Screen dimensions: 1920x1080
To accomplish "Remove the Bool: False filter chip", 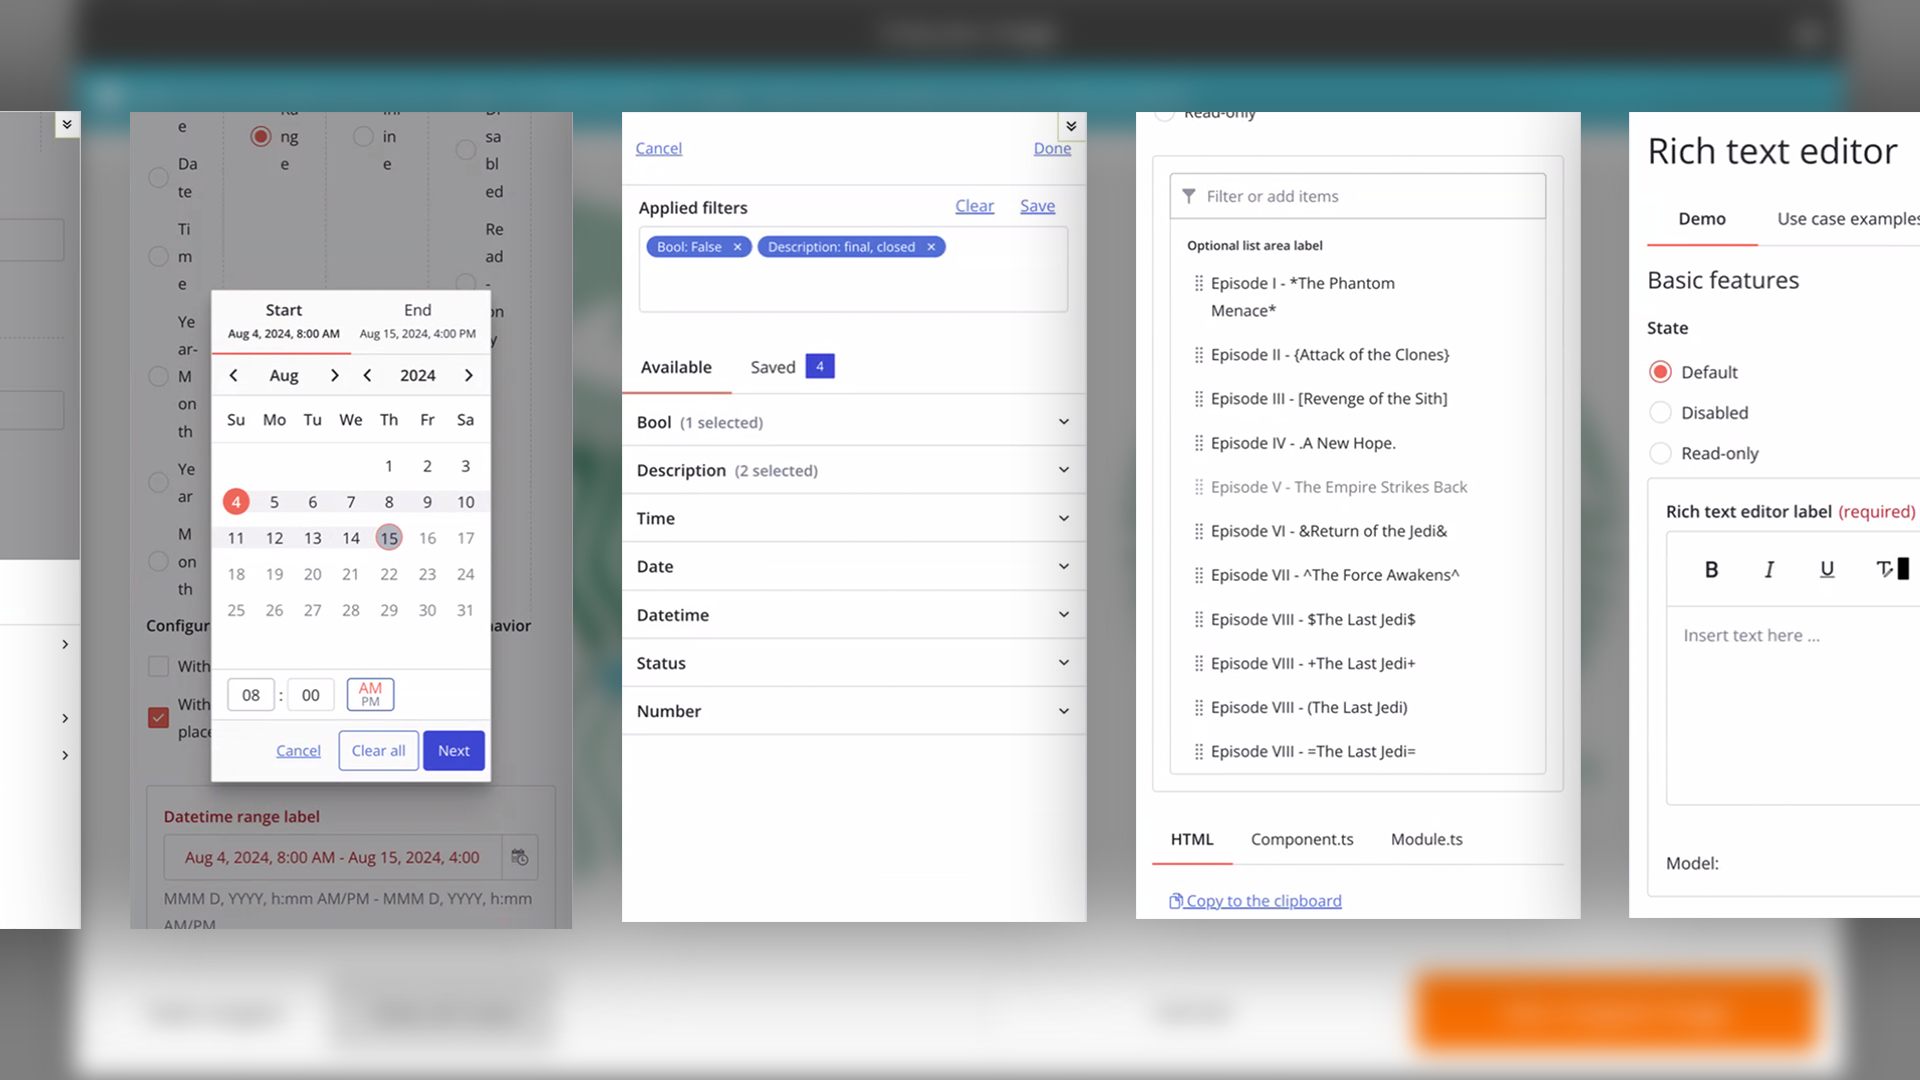I will coord(738,247).
